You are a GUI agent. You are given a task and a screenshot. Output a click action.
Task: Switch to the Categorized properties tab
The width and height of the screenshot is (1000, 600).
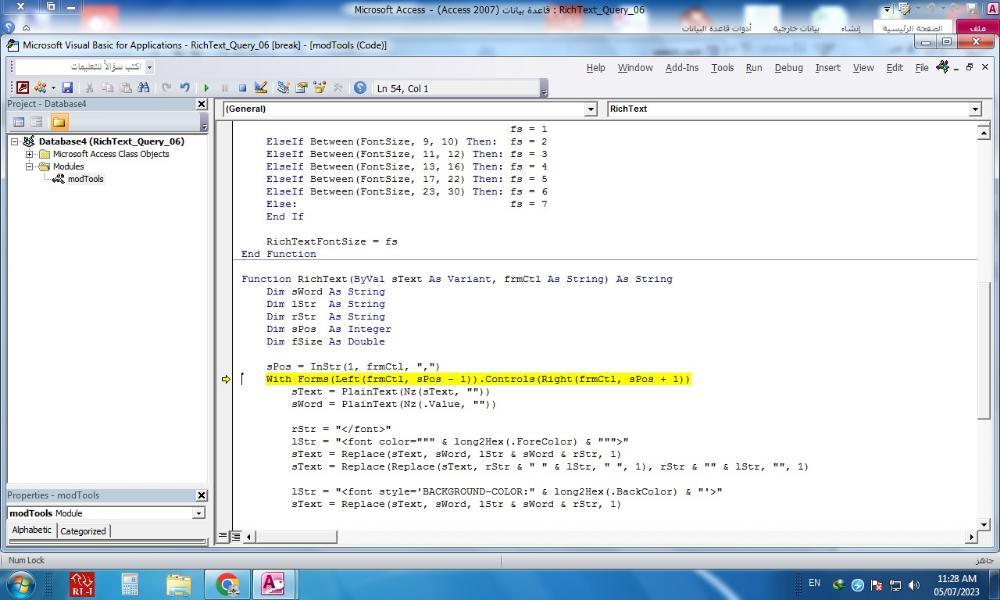tap(83, 531)
